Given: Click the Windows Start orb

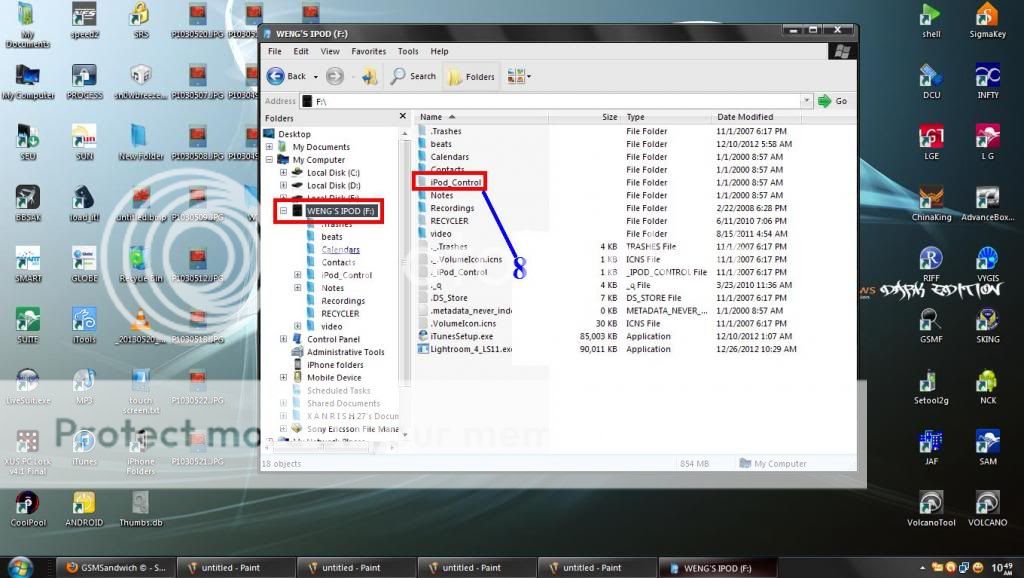Looking at the screenshot, I should pyautogui.click(x=20, y=566).
